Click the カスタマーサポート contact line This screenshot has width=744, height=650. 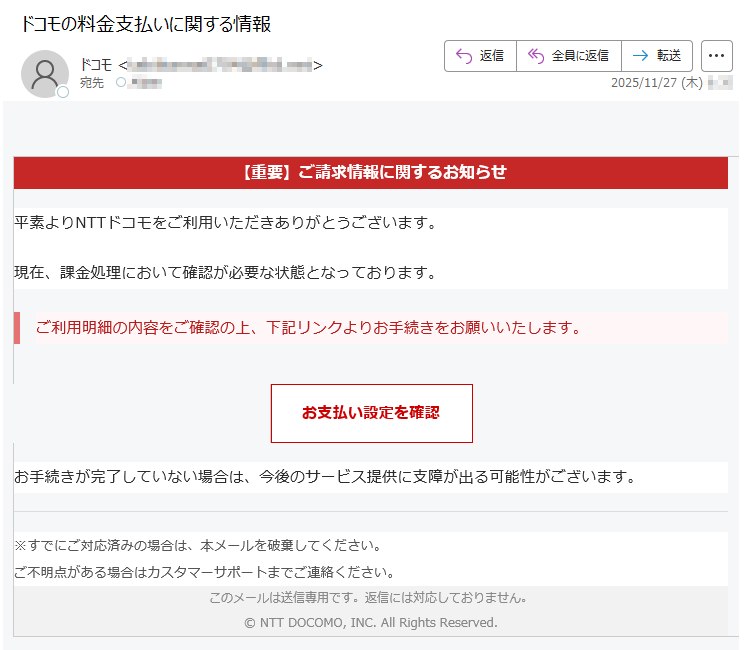coord(204,573)
